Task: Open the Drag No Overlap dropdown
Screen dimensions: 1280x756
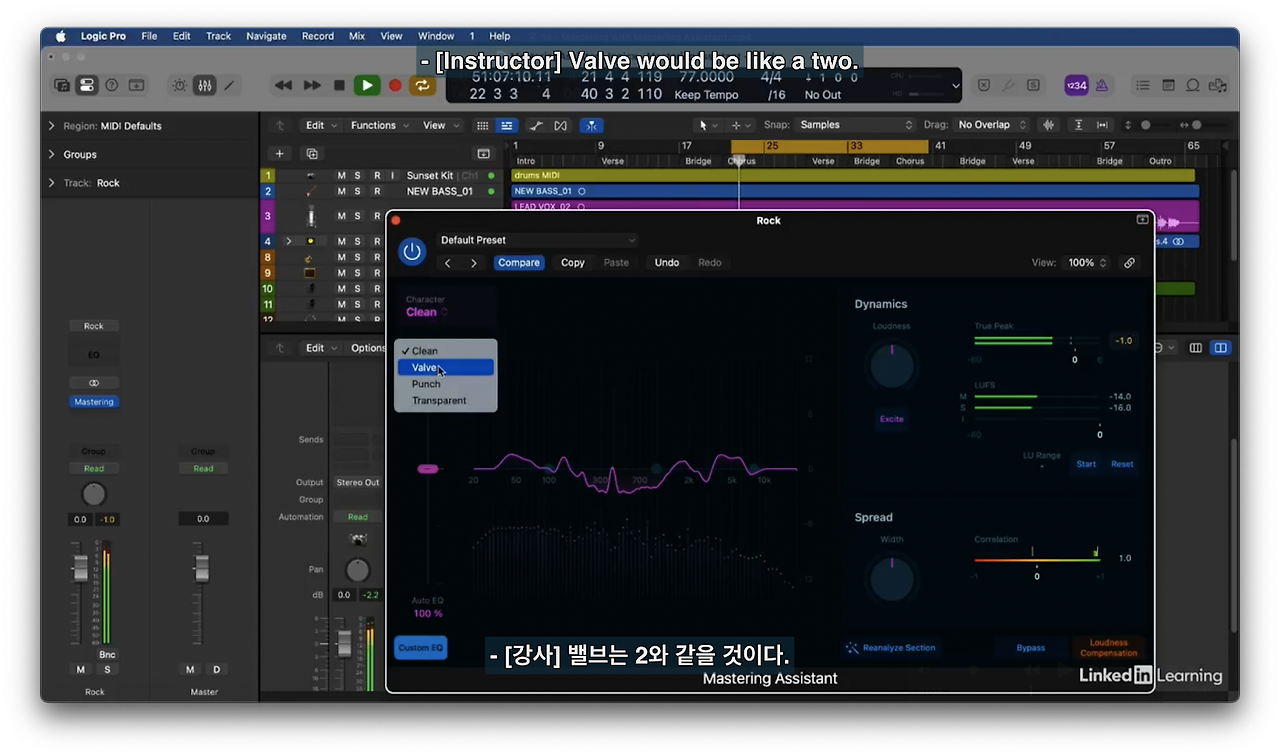Action: tap(990, 125)
